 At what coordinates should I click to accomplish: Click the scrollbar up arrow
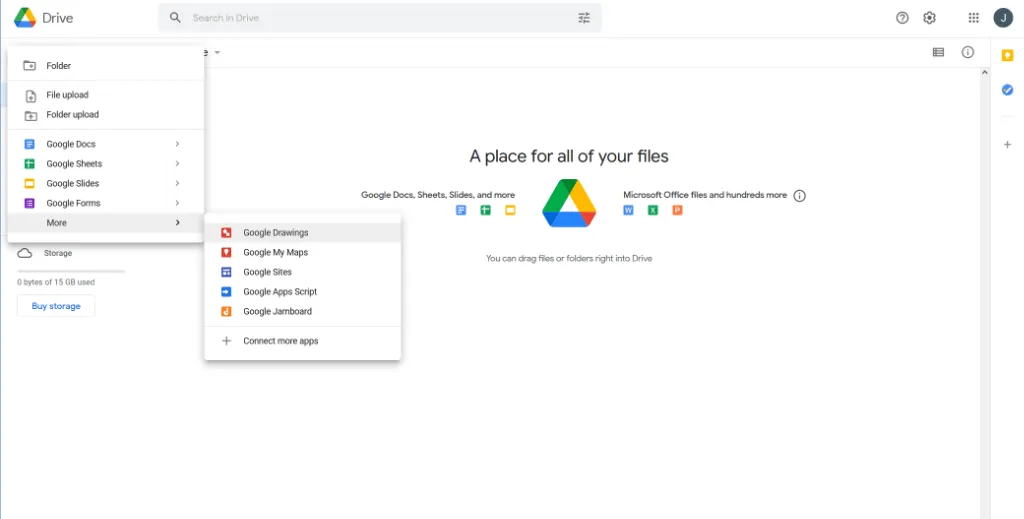tap(985, 72)
